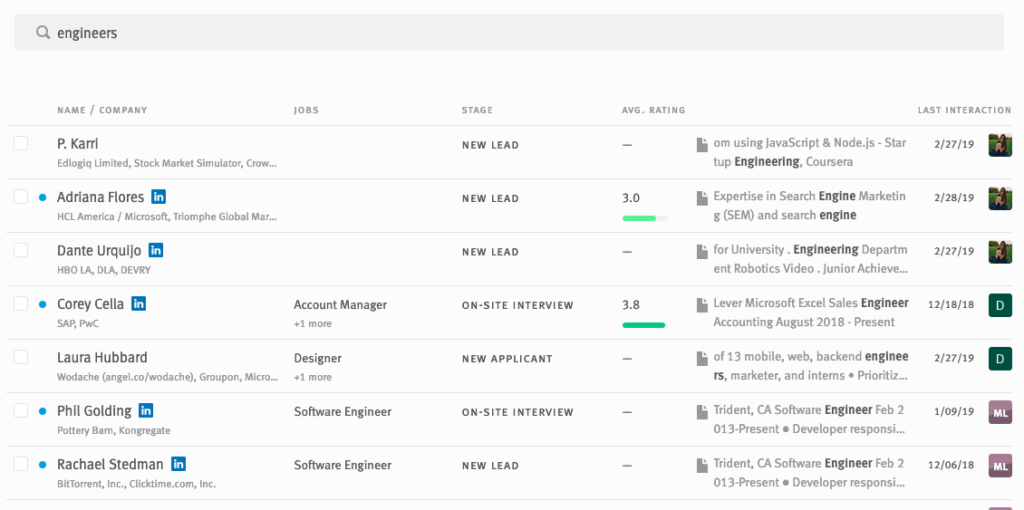1024x510 pixels.
Task: Click the resume document icon in P. Karri row
Action: (702, 144)
